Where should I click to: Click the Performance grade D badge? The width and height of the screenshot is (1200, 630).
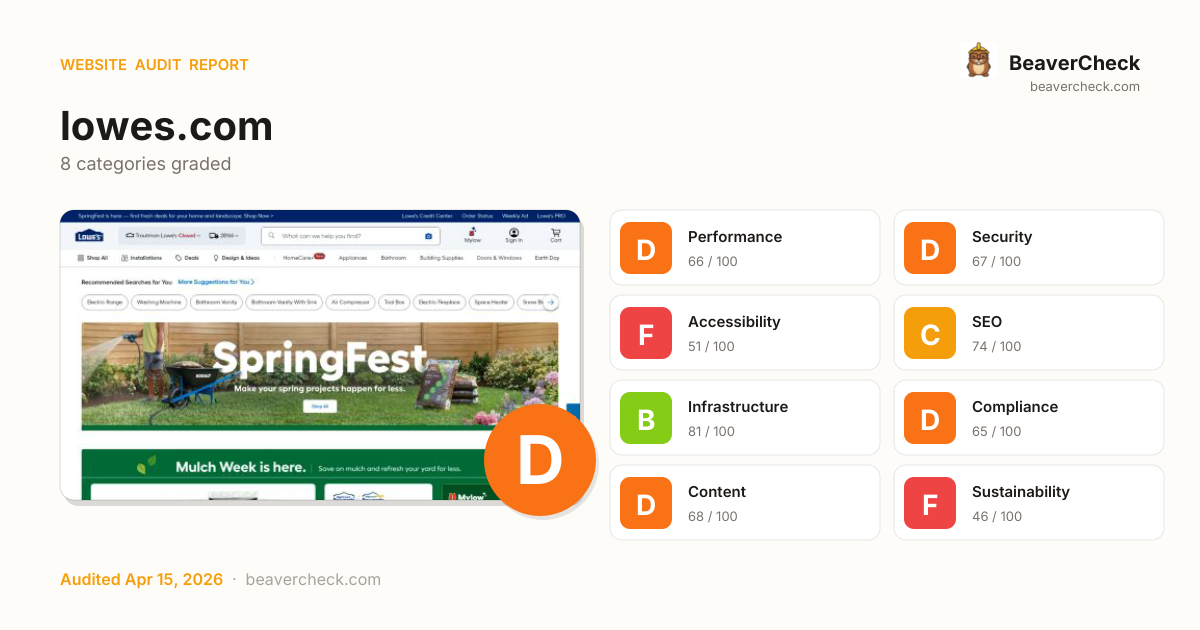(646, 248)
